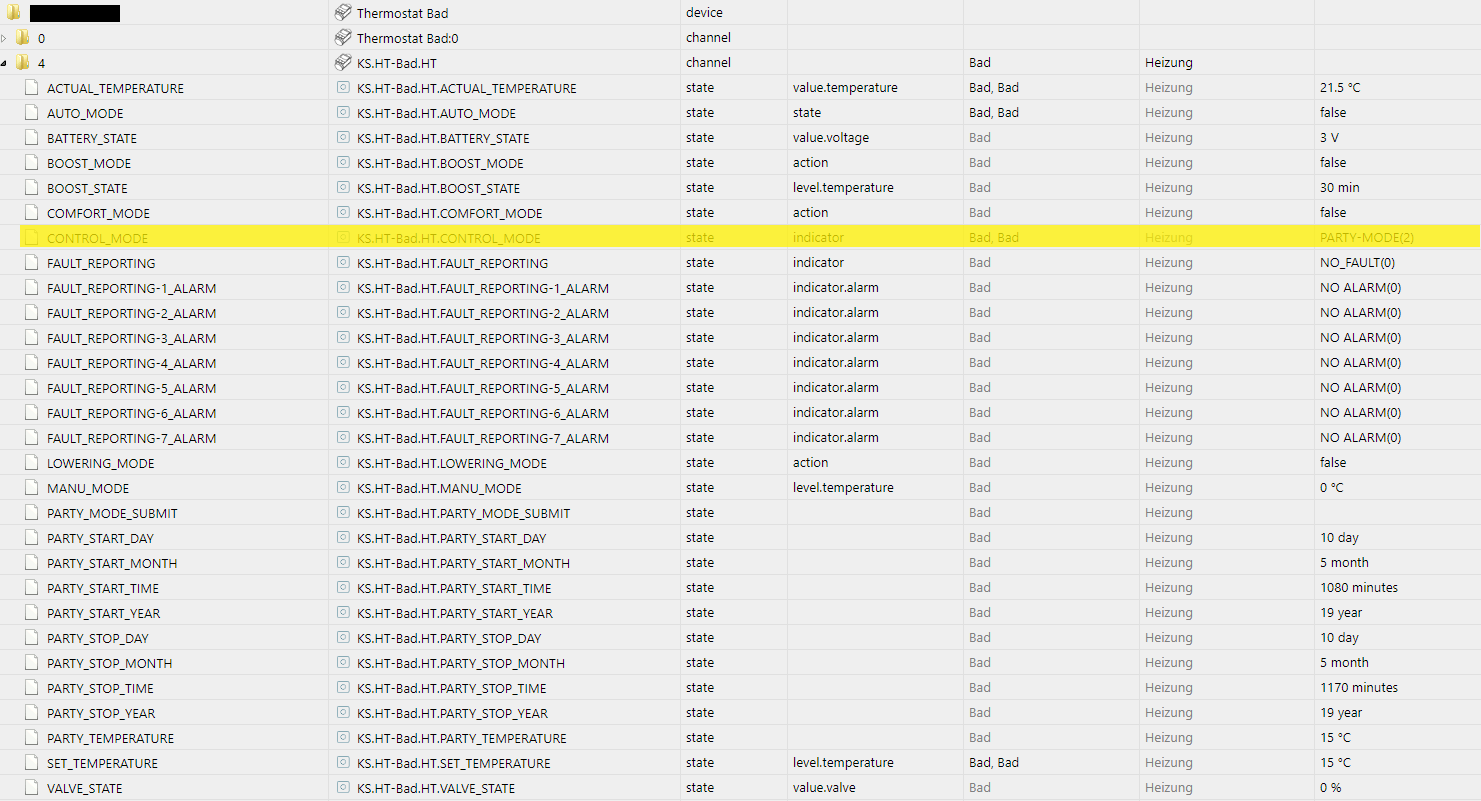
Task: Click the channel icon beside Thermostat Bad:0
Action: 343,38
